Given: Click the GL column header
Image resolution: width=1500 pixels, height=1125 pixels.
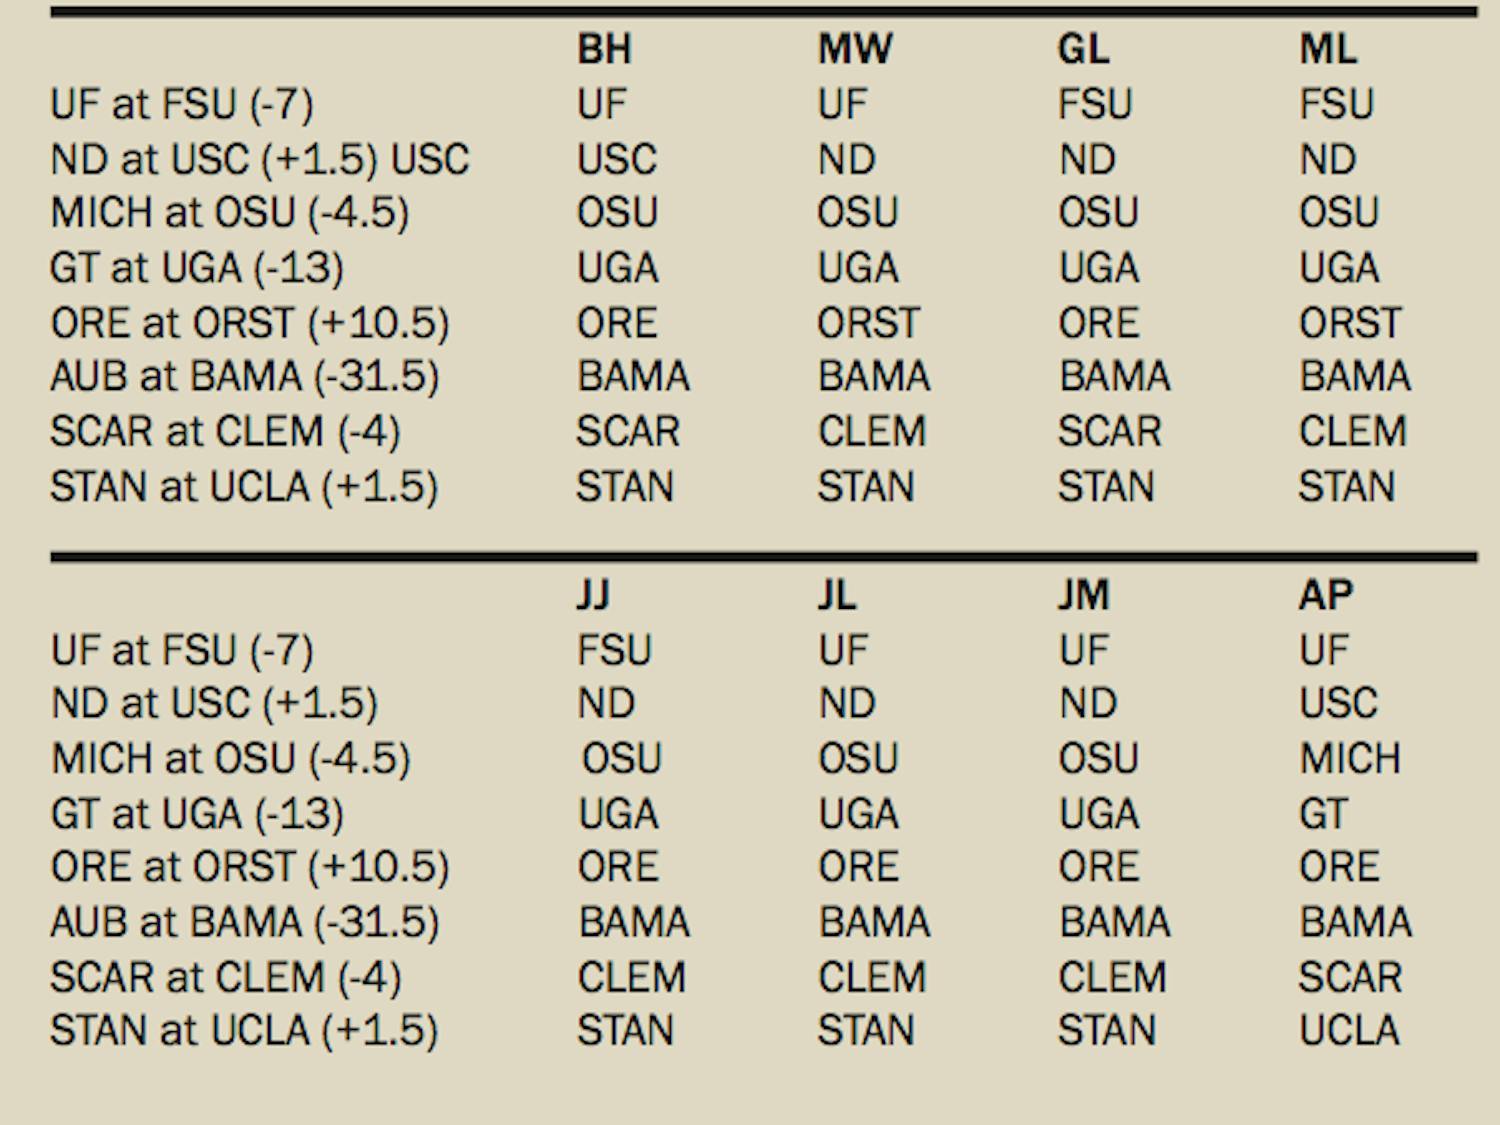Looking at the screenshot, I should click(x=1084, y=49).
